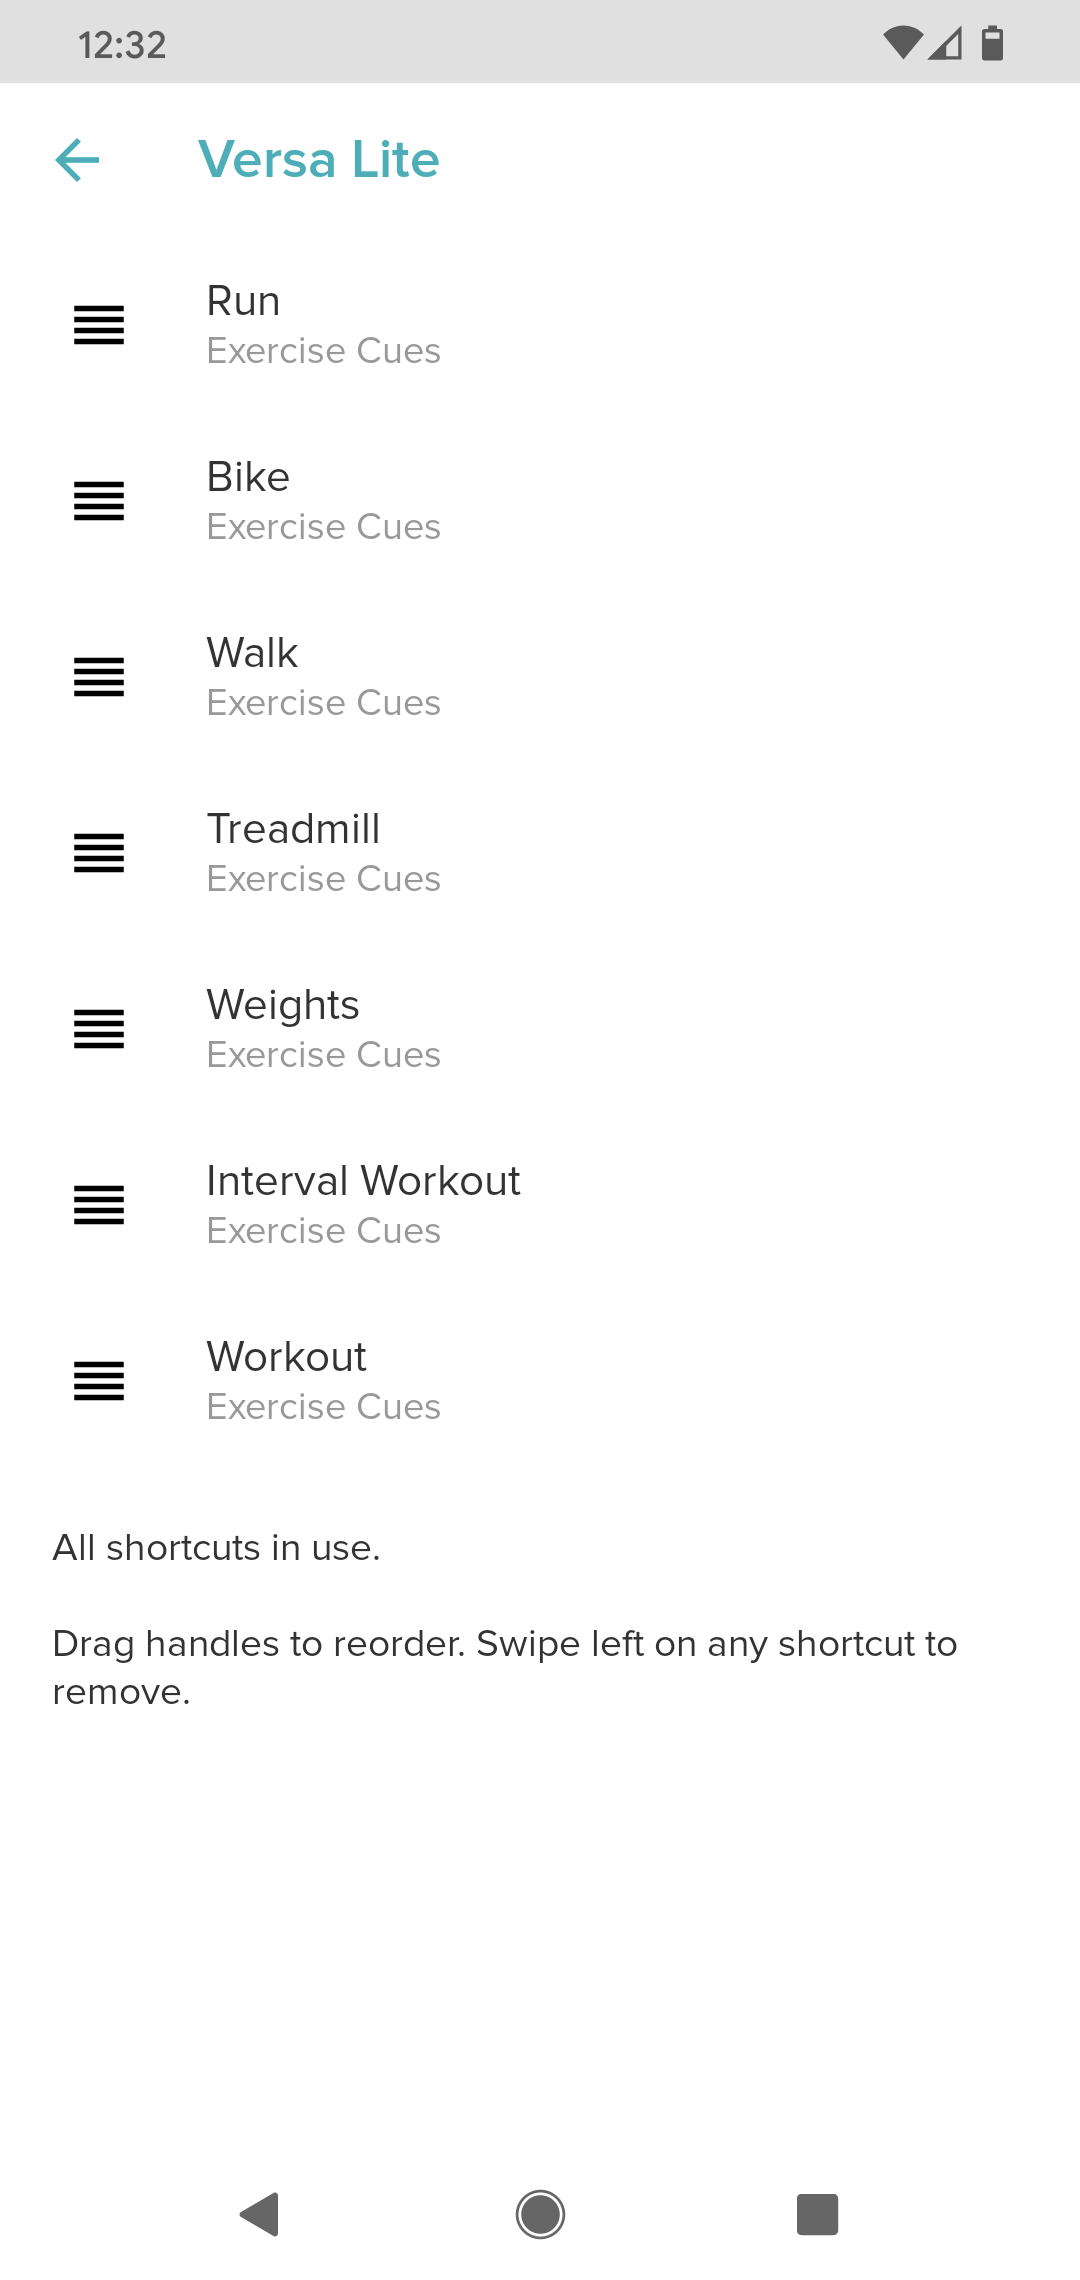The width and height of the screenshot is (1080, 2280).
Task: Tap the battery status icon
Action: point(992,44)
